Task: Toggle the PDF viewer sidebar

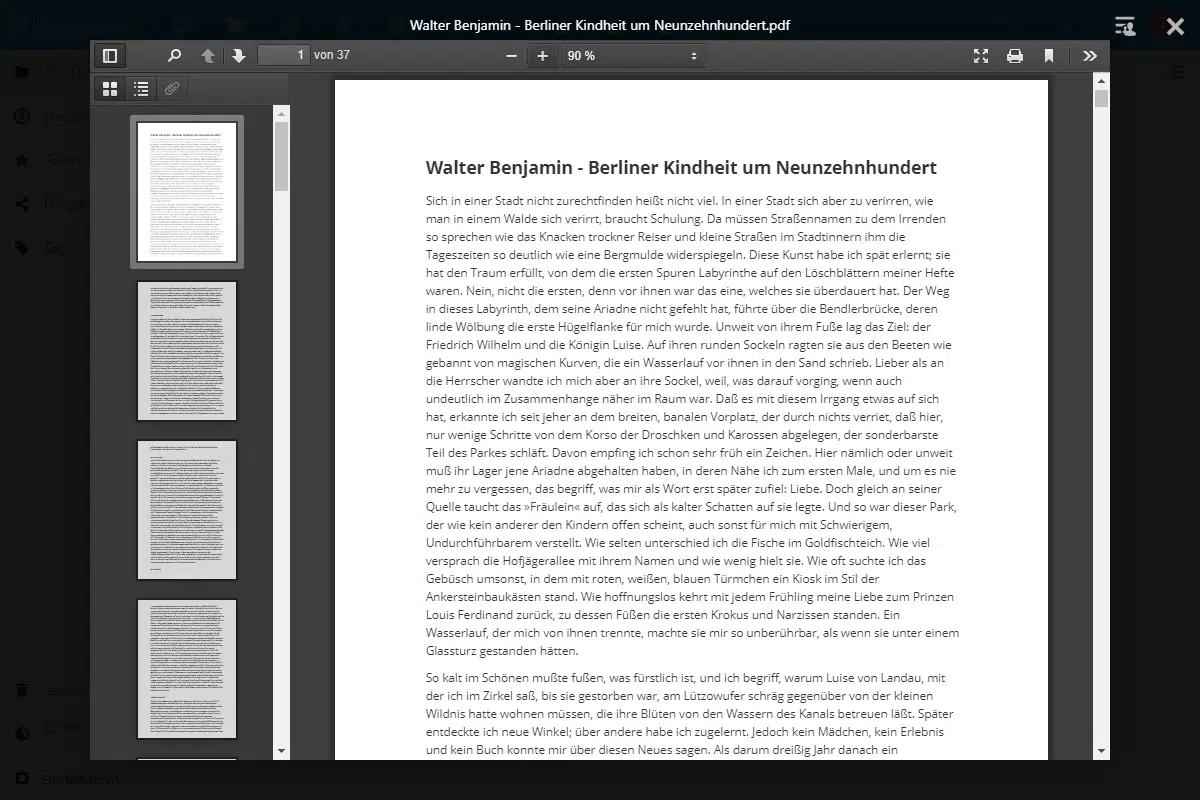Action: tap(110, 56)
